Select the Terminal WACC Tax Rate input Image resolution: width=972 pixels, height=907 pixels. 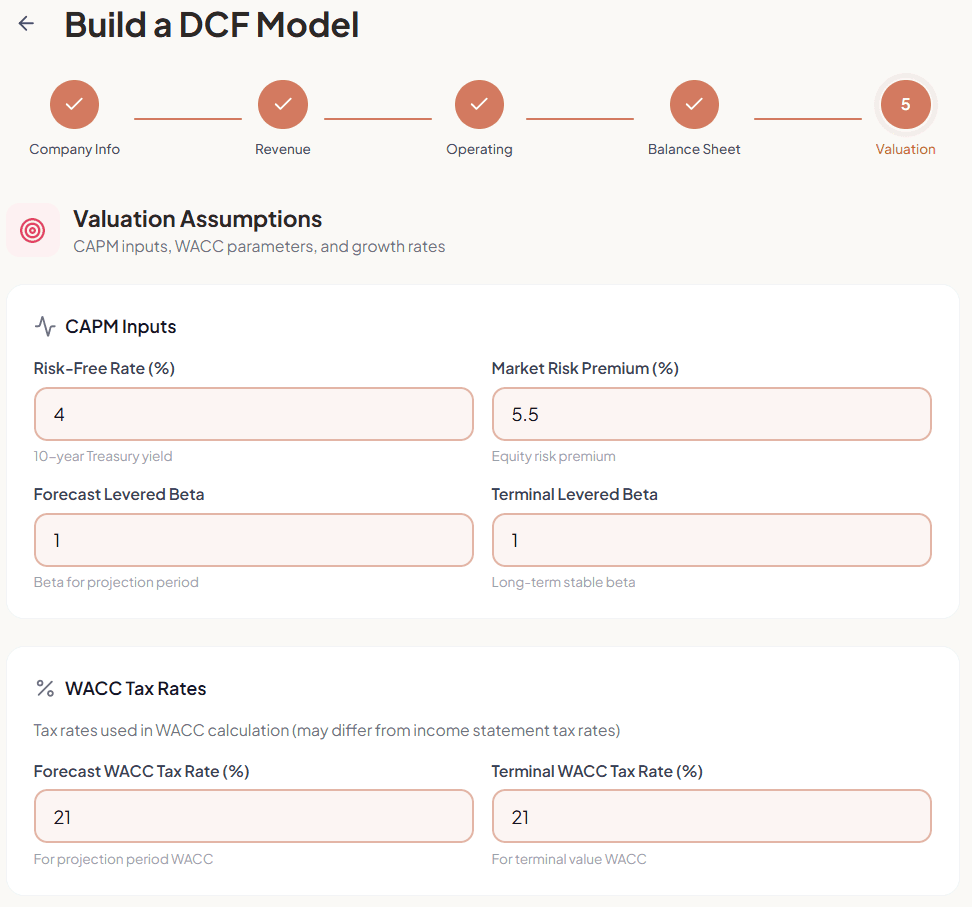711,816
